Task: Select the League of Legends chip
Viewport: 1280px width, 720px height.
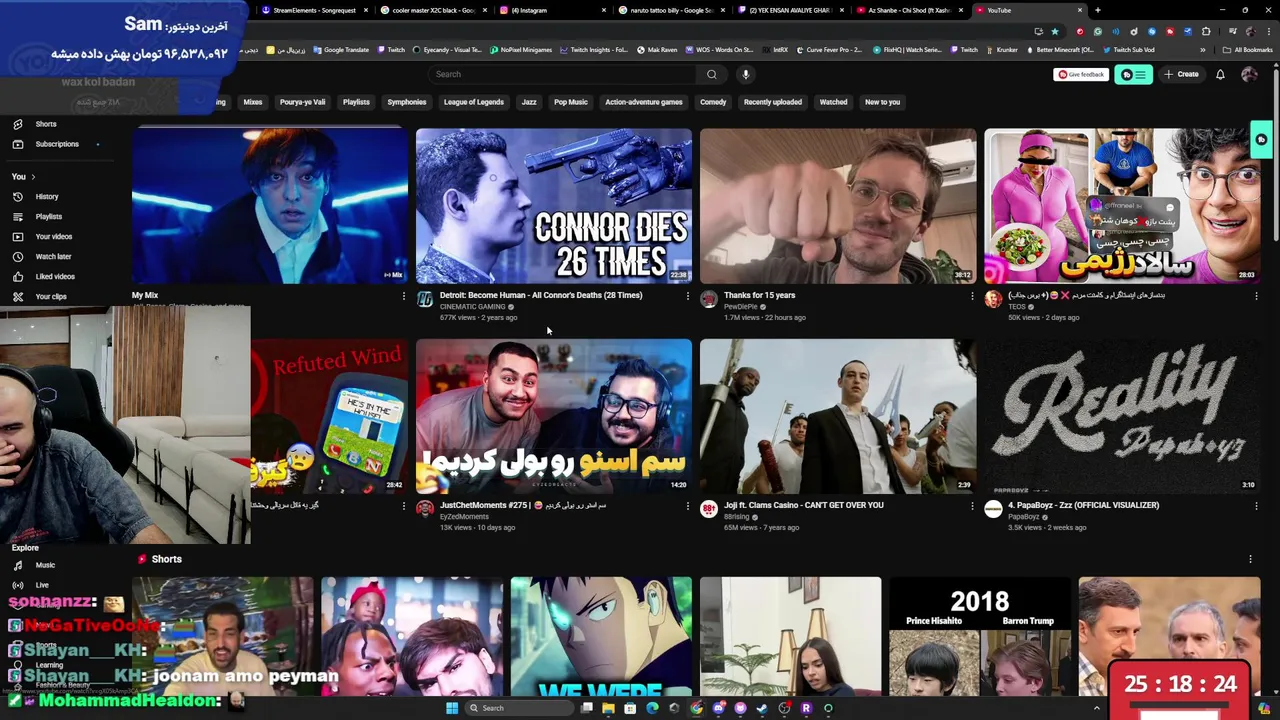Action: click(474, 102)
